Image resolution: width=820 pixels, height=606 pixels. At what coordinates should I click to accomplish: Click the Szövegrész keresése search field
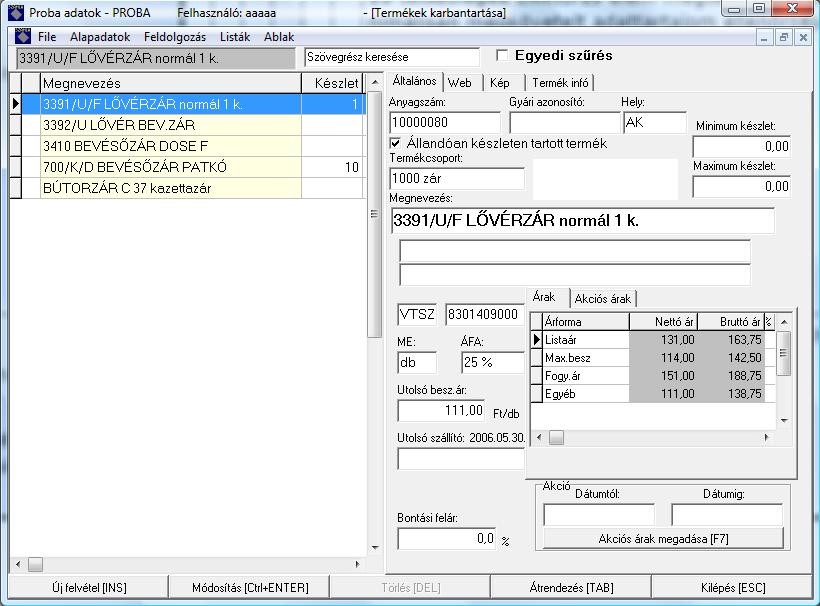(391, 57)
